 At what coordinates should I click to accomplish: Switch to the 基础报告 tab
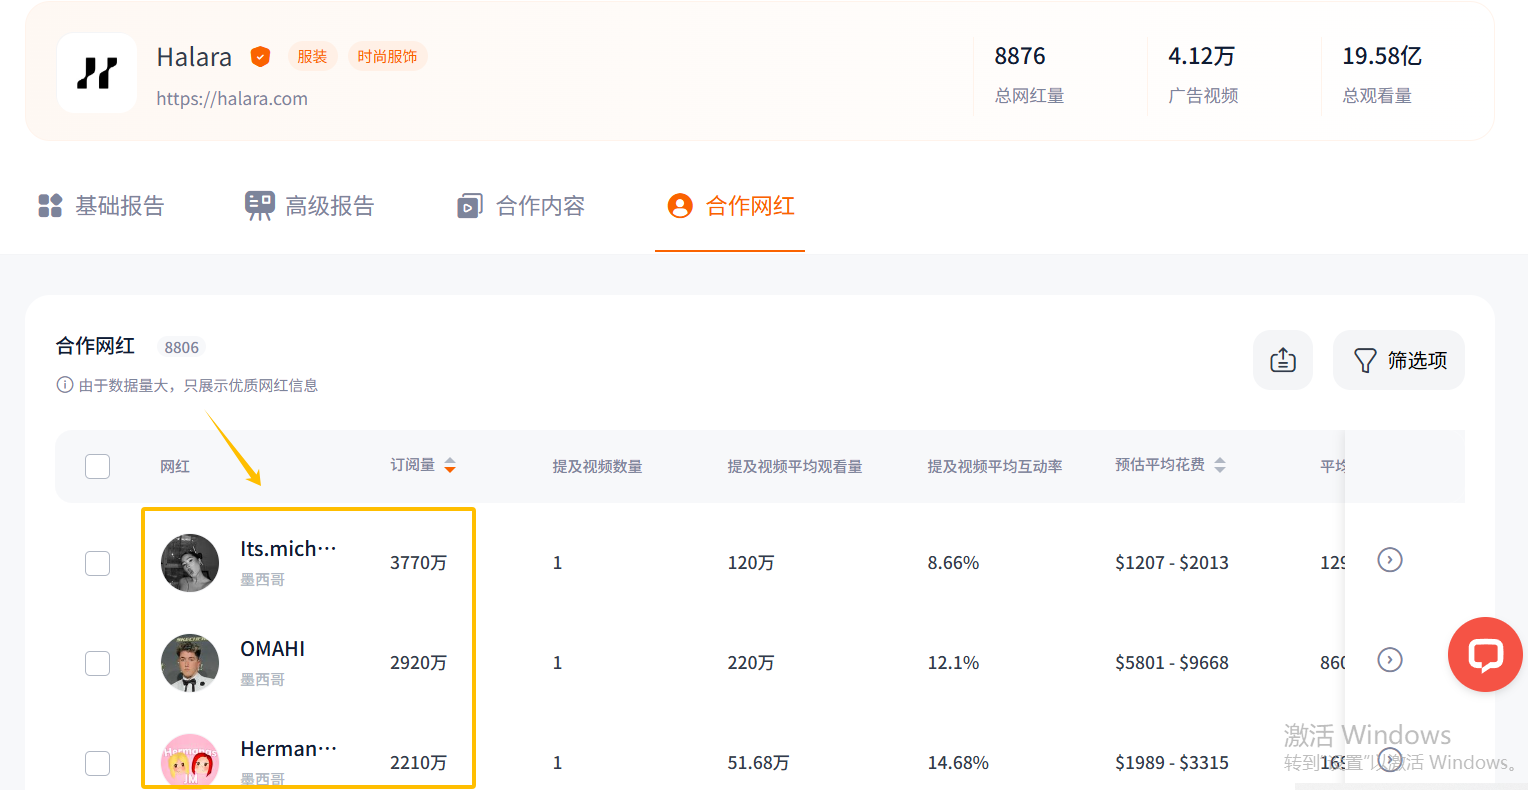(101, 206)
